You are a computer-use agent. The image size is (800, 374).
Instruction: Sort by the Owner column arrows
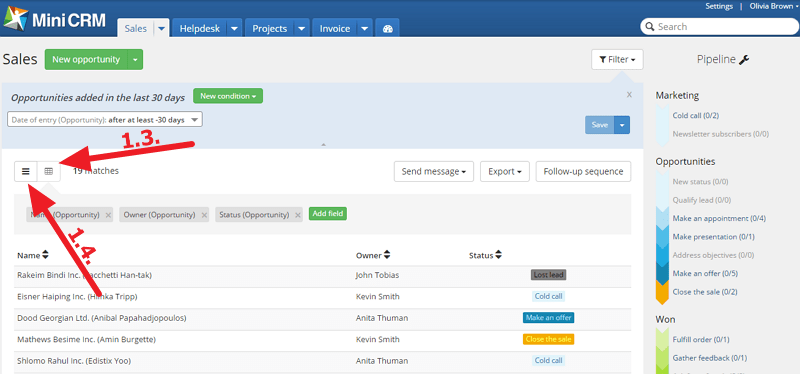point(386,255)
